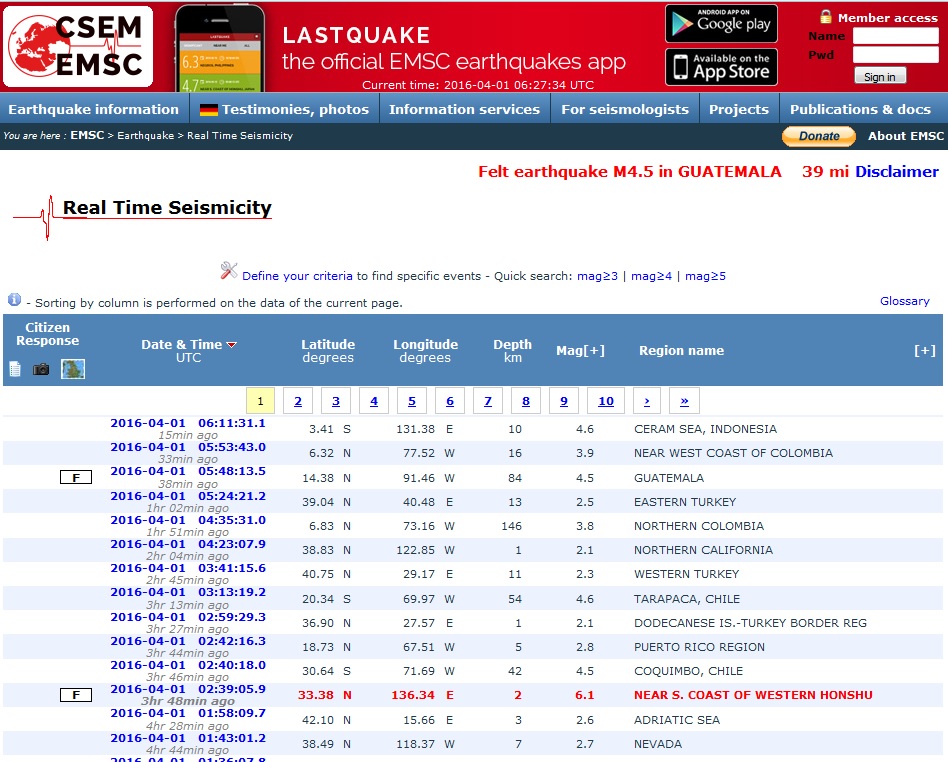Click Earthquake in the breadcrumb
The width and height of the screenshot is (948, 762).
click(146, 135)
